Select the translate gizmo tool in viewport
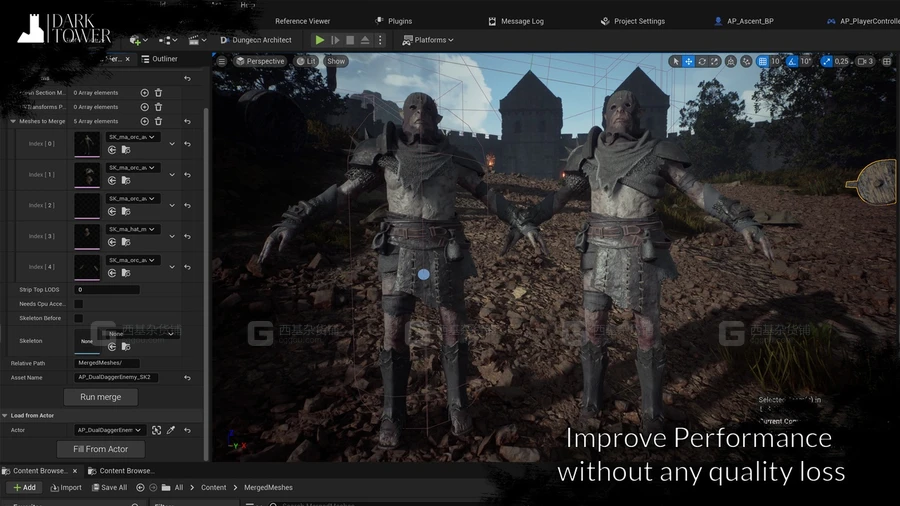The width and height of the screenshot is (900, 506). (x=688, y=61)
